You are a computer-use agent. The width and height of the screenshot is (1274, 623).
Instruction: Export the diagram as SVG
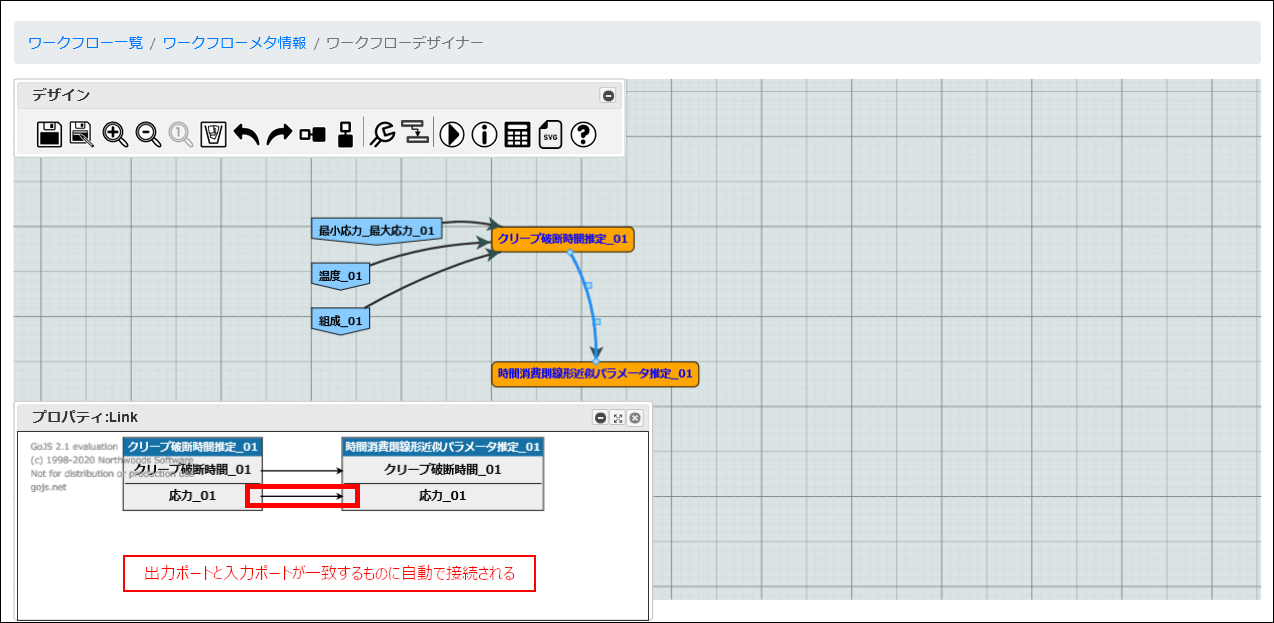click(x=551, y=134)
